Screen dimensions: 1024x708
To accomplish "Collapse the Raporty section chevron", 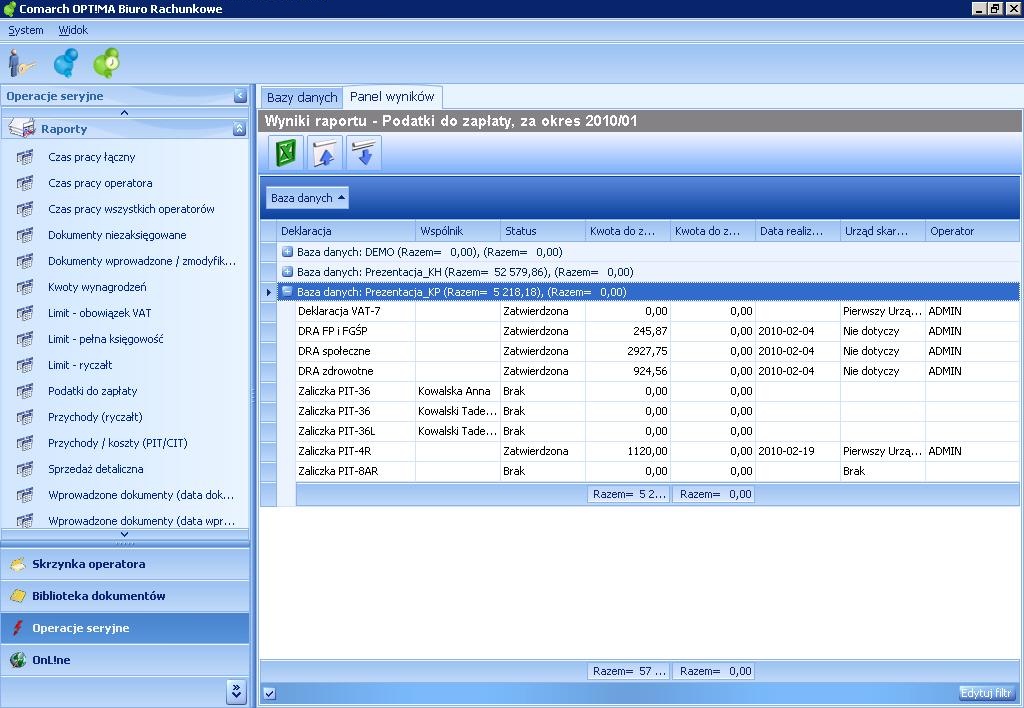I will (x=240, y=129).
